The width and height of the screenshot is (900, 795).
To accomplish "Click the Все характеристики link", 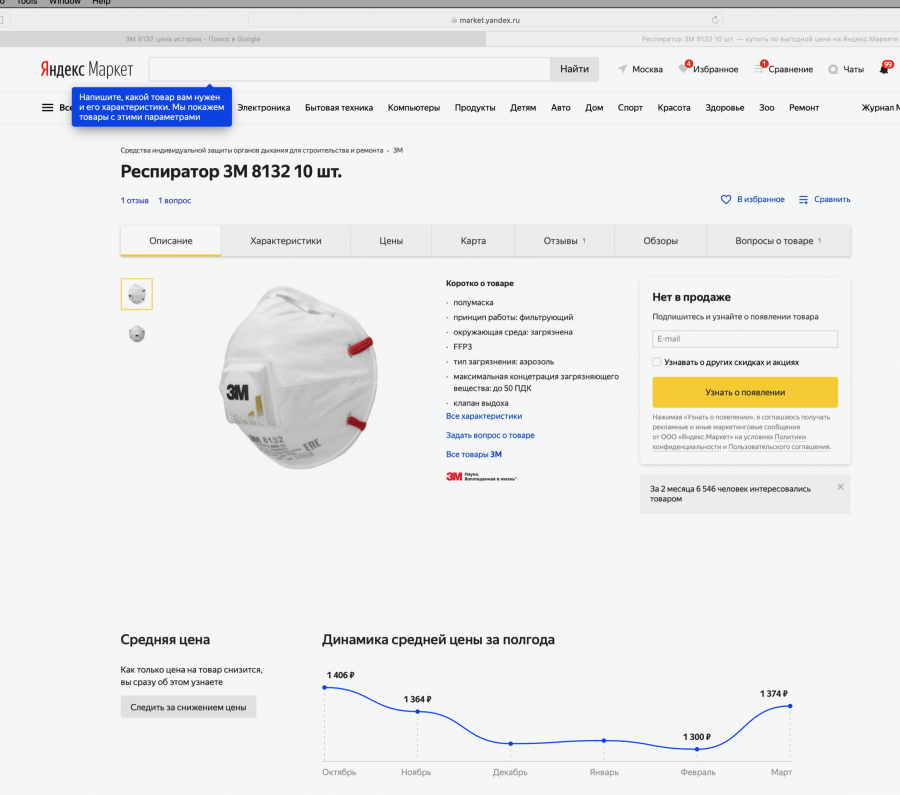I will point(484,416).
